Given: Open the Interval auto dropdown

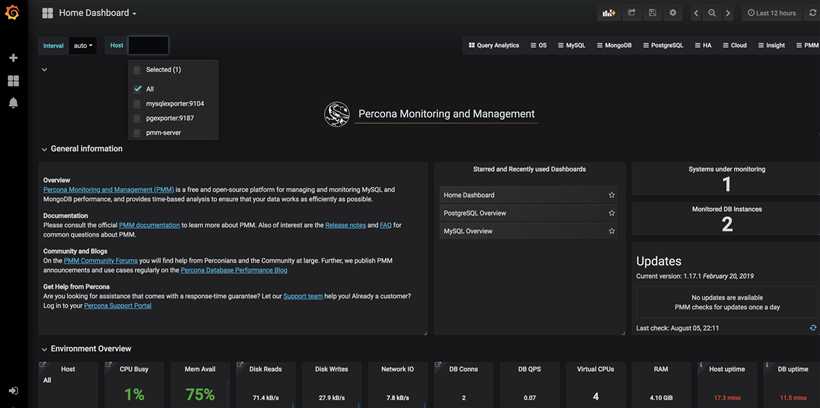Looking at the screenshot, I should click(x=83, y=46).
